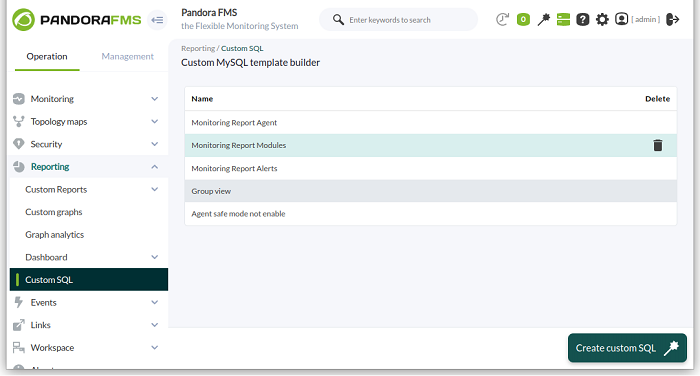Expand the Events section chevron
Viewport: 700px width, 376px height.
click(x=154, y=302)
